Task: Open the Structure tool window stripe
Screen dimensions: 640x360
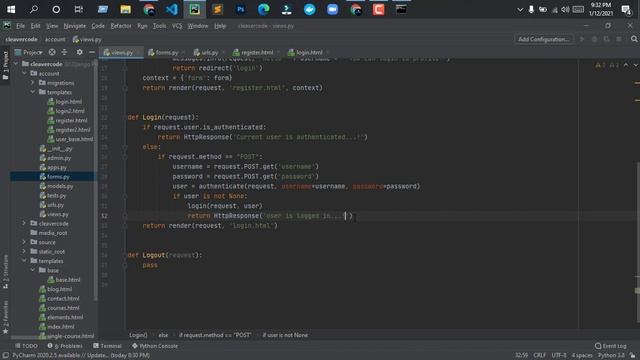Action: coord(5,271)
